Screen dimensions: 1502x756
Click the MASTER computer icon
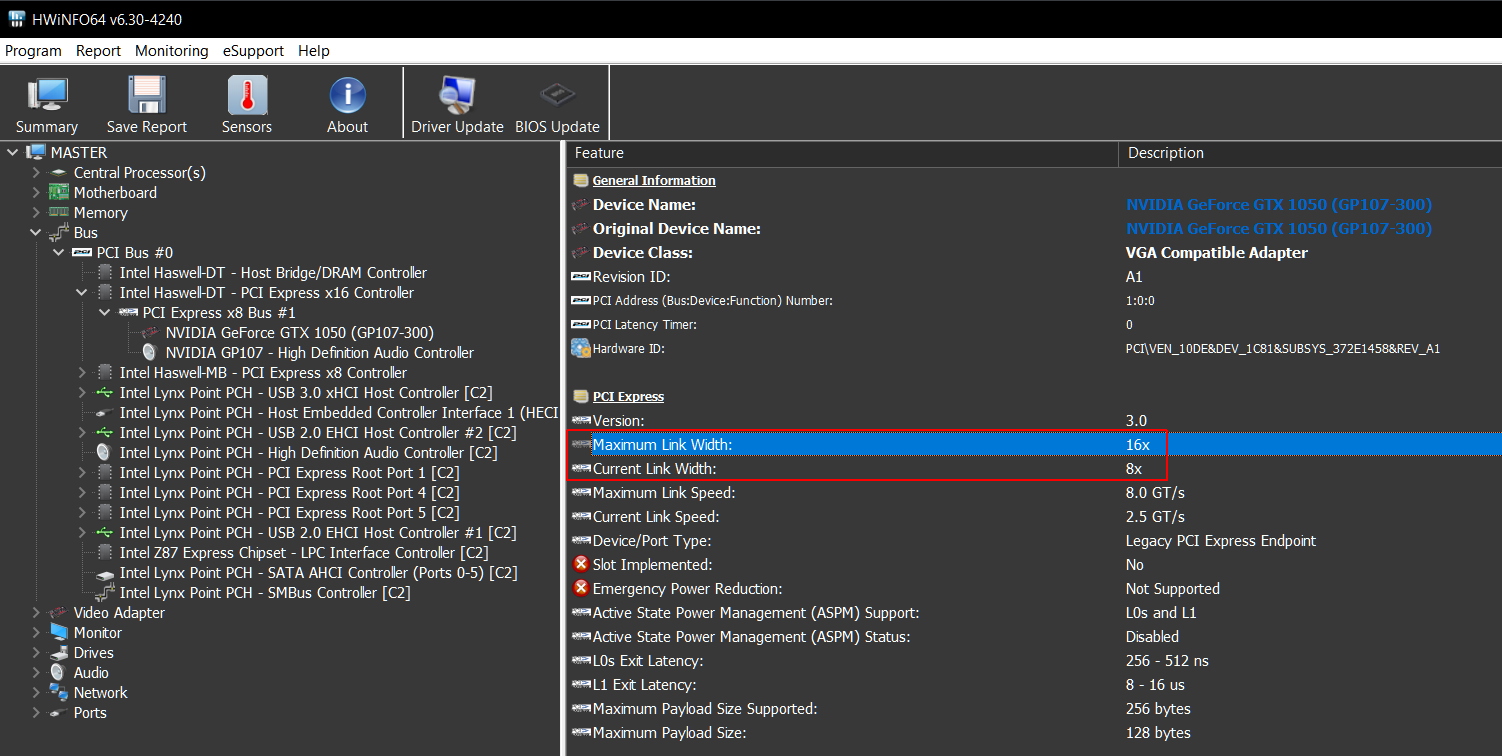coord(37,152)
